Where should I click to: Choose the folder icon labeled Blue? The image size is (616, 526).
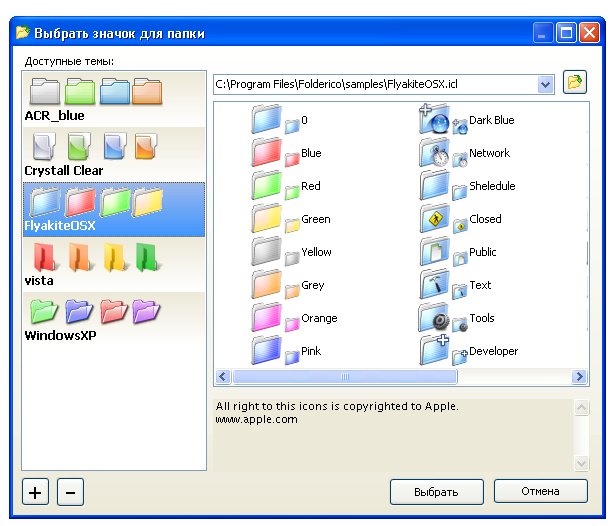click(x=266, y=152)
